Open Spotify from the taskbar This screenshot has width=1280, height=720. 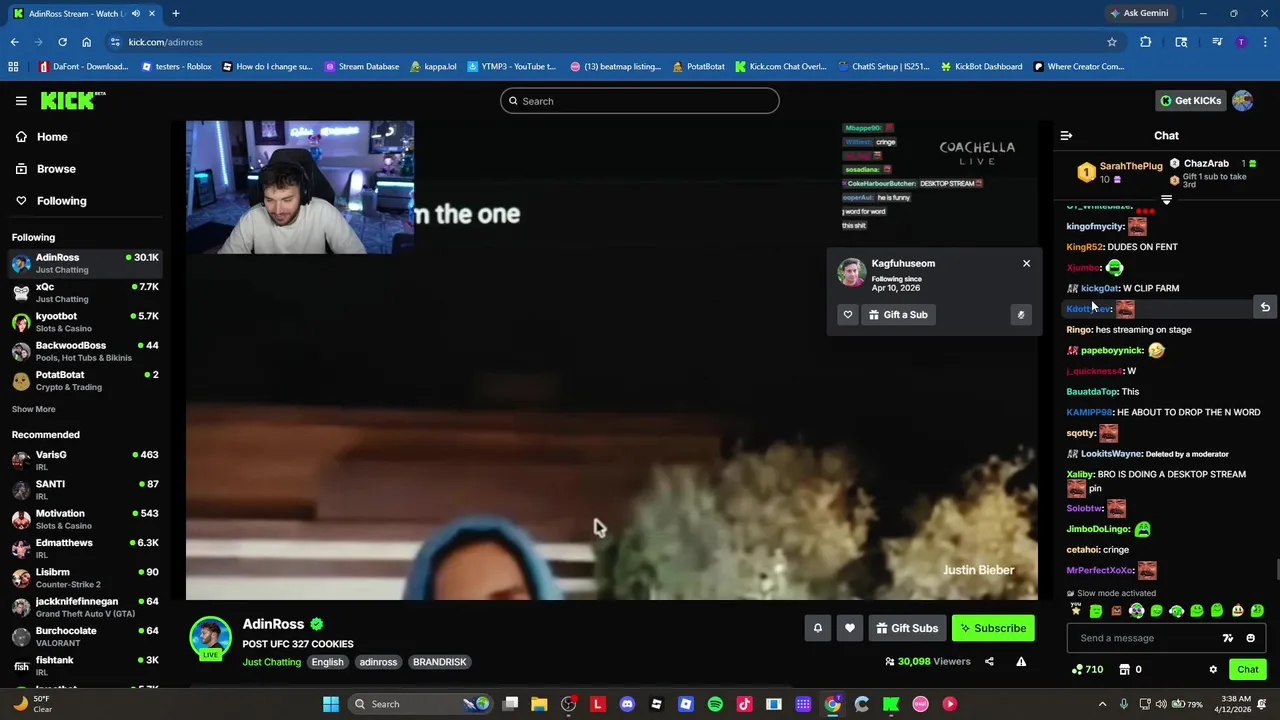[715, 704]
